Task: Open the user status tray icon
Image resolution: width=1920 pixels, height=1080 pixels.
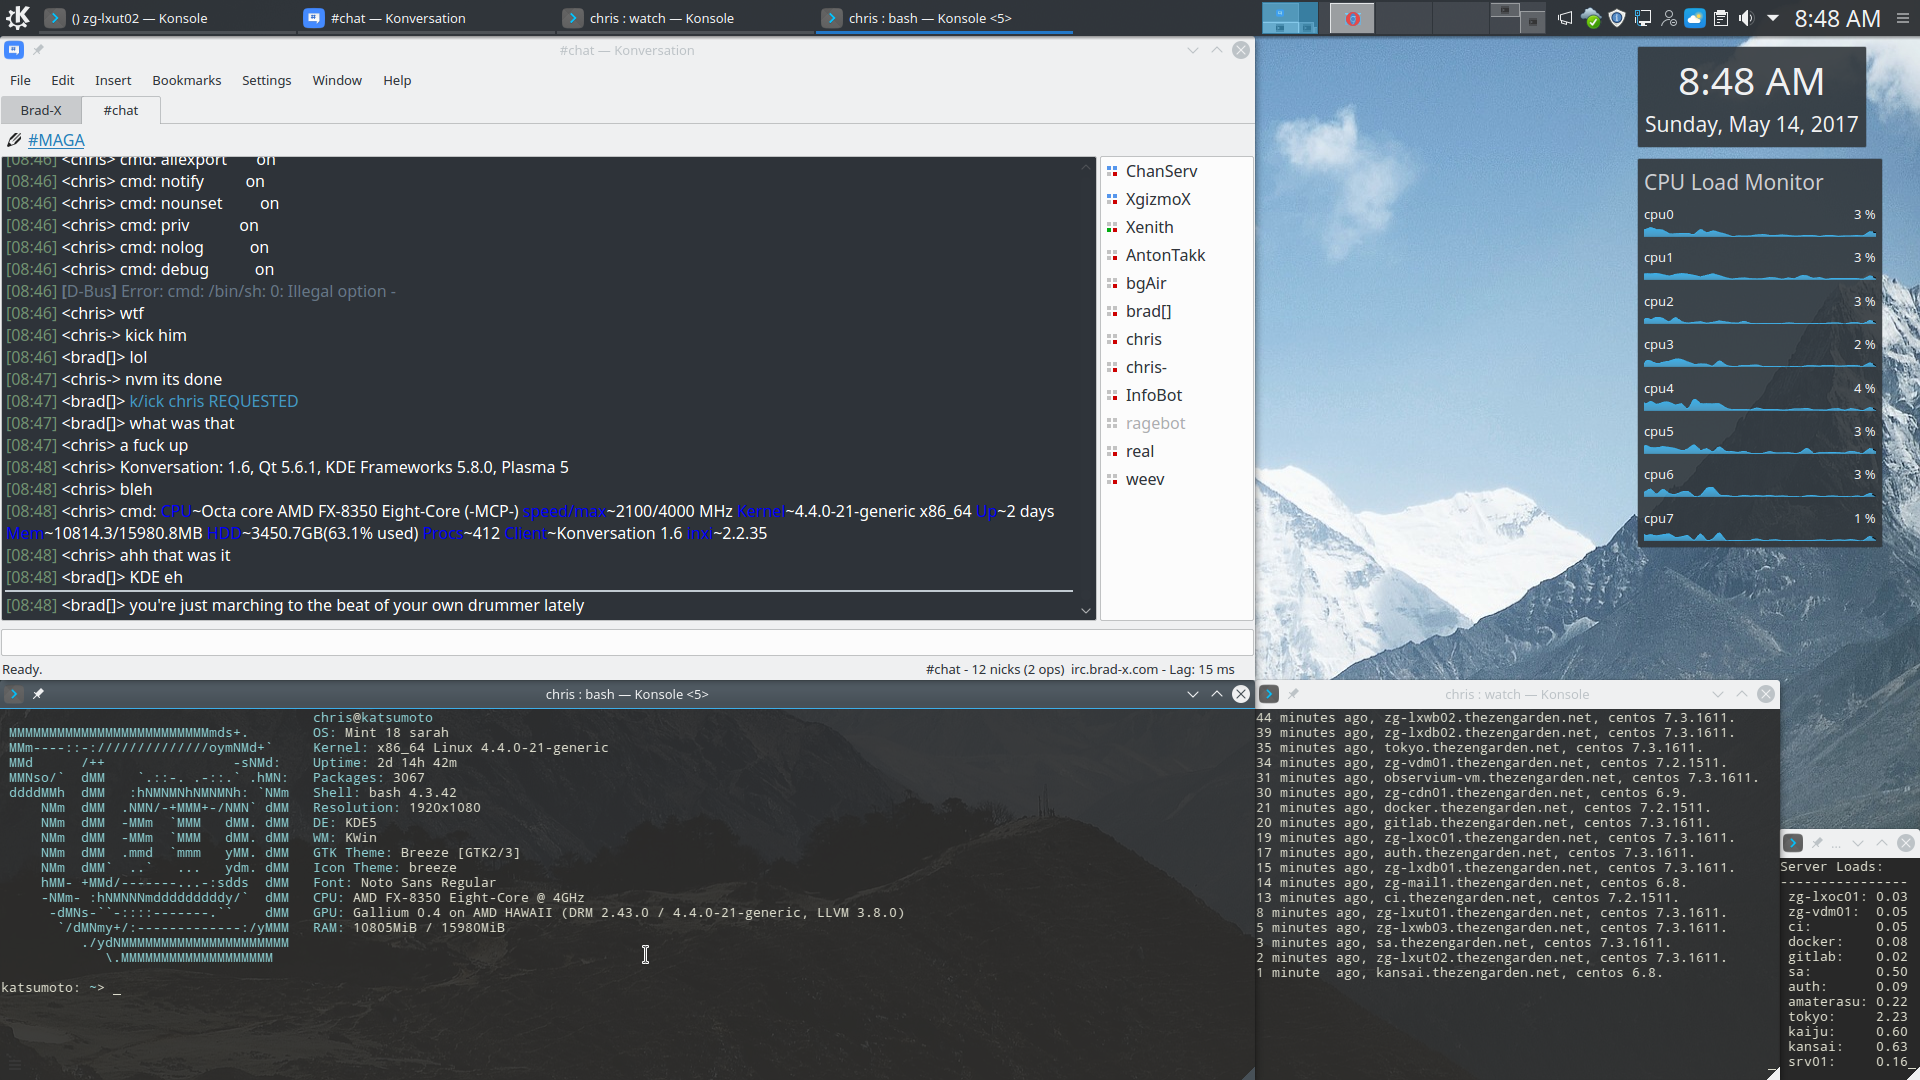Action: tap(1669, 18)
